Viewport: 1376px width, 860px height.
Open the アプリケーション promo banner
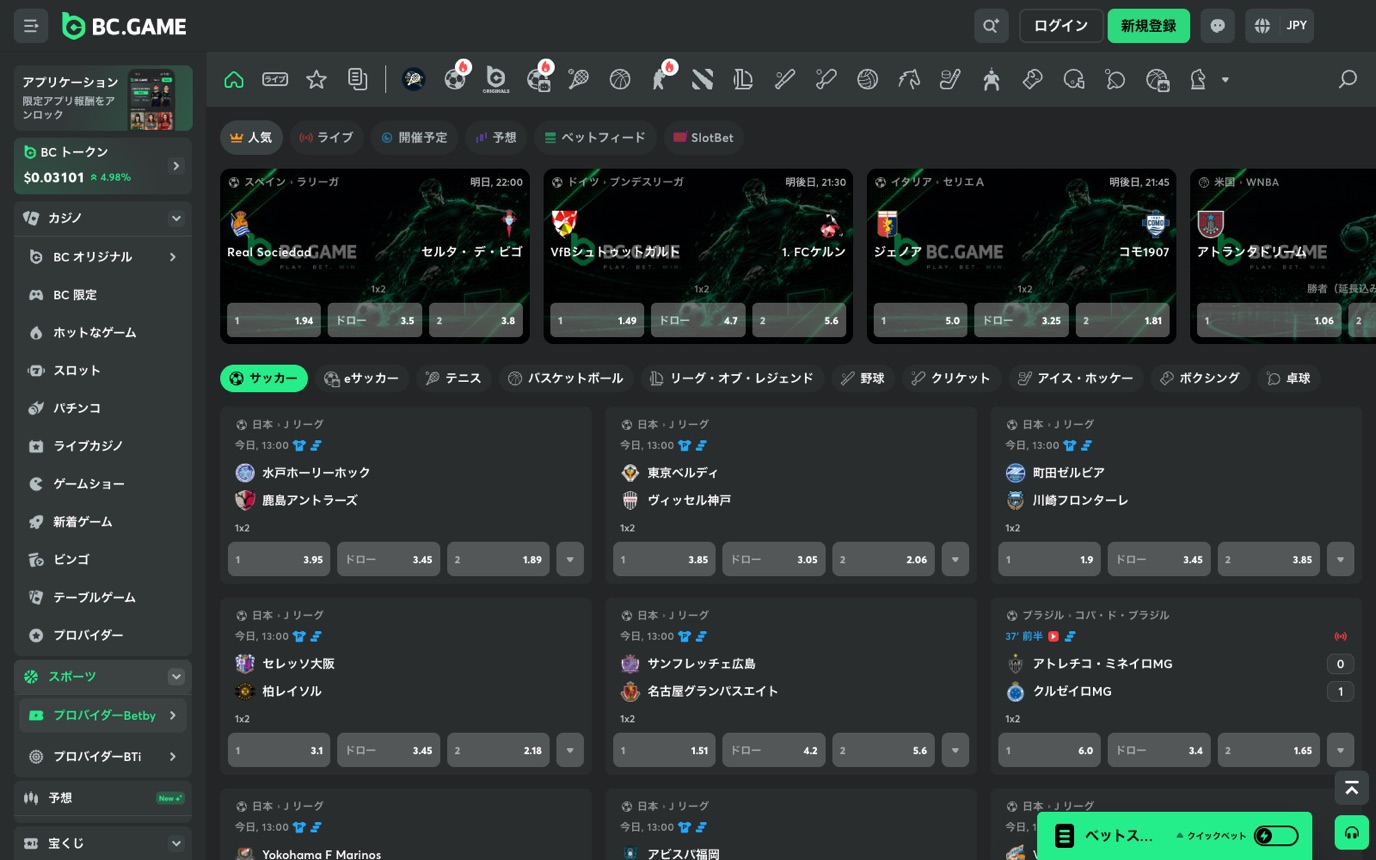(103, 98)
